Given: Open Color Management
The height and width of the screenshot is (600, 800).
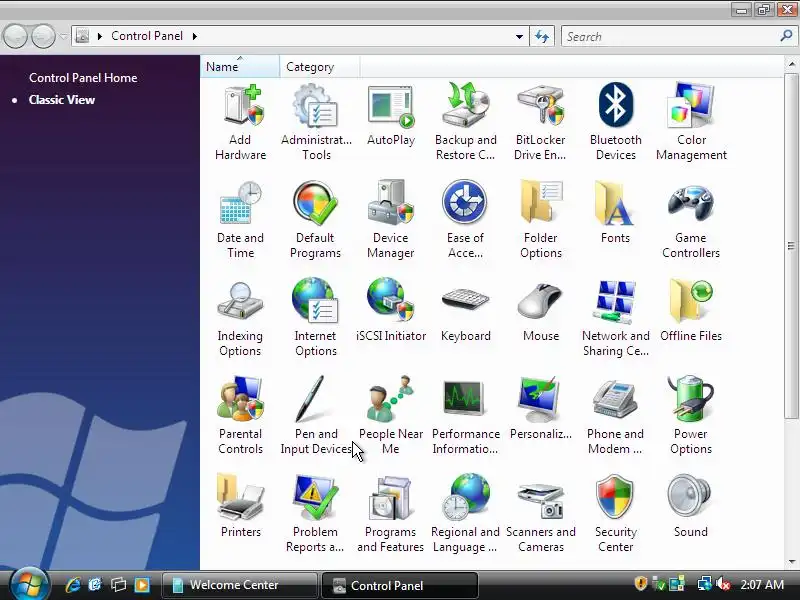Looking at the screenshot, I should (x=691, y=122).
